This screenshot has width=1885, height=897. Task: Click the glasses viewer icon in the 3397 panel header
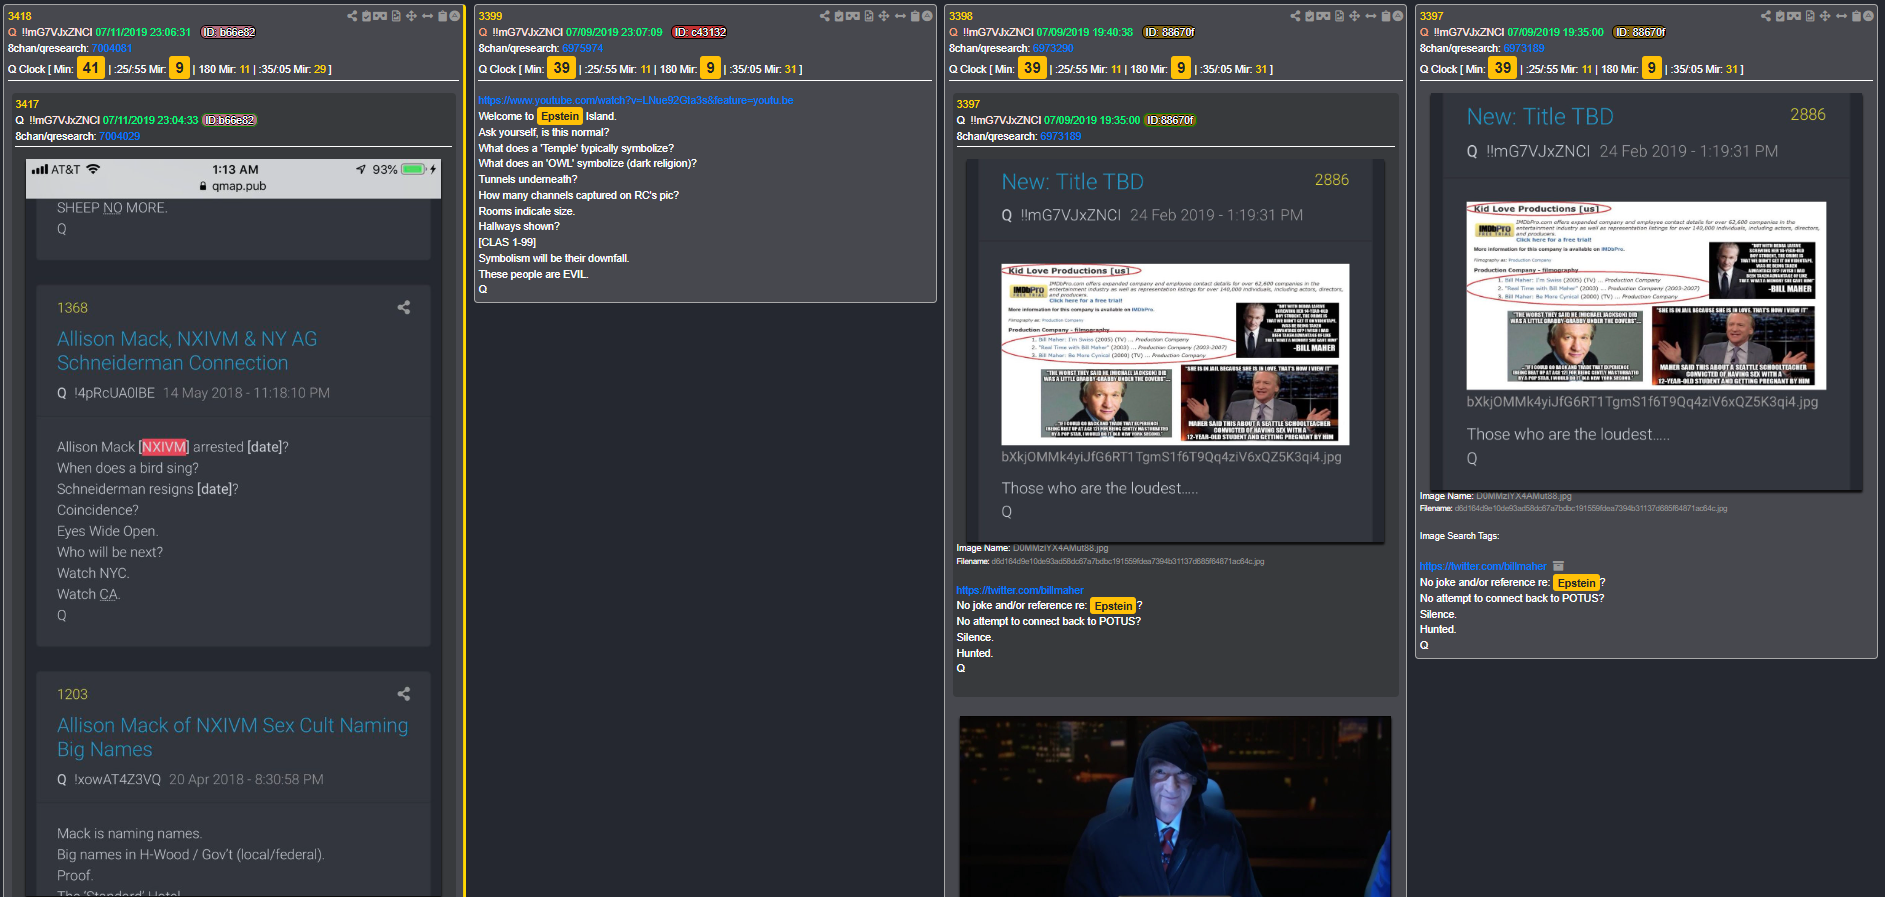[x=1794, y=16]
